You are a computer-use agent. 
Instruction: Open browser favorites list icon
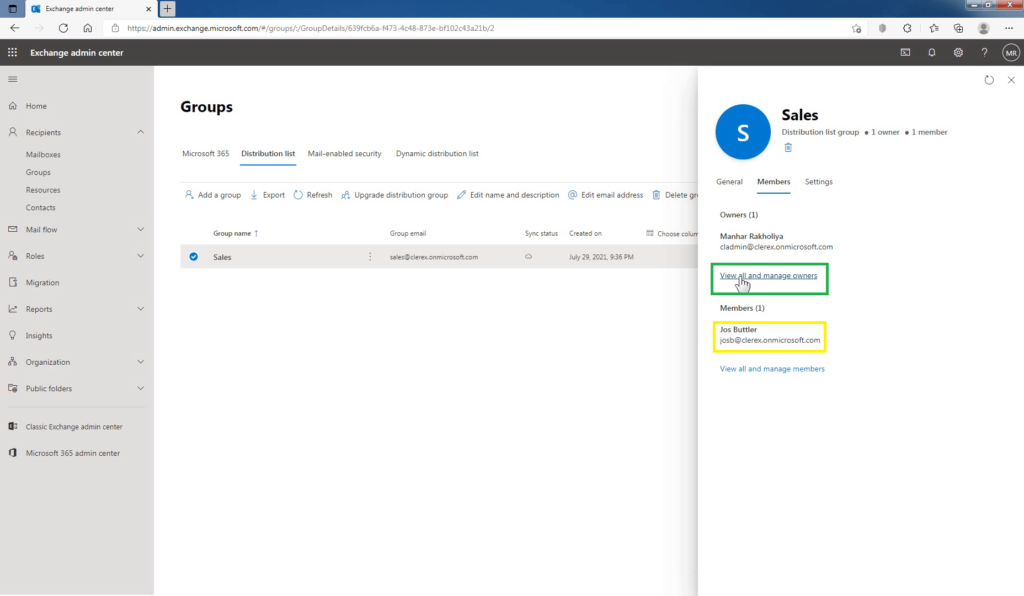[934, 28]
